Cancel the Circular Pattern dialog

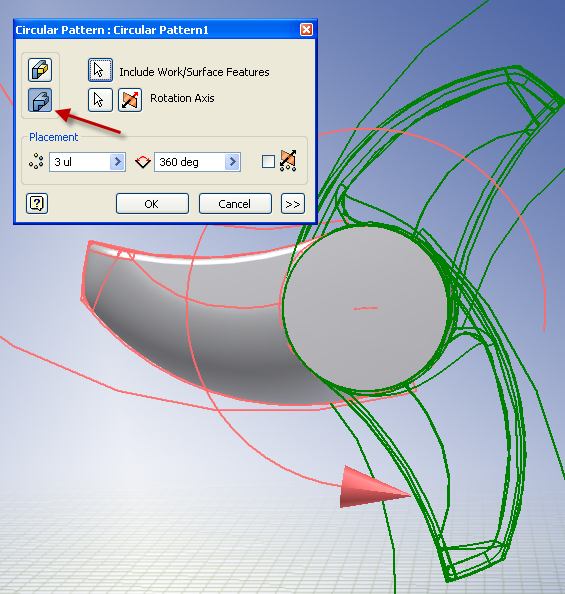click(x=235, y=204)
